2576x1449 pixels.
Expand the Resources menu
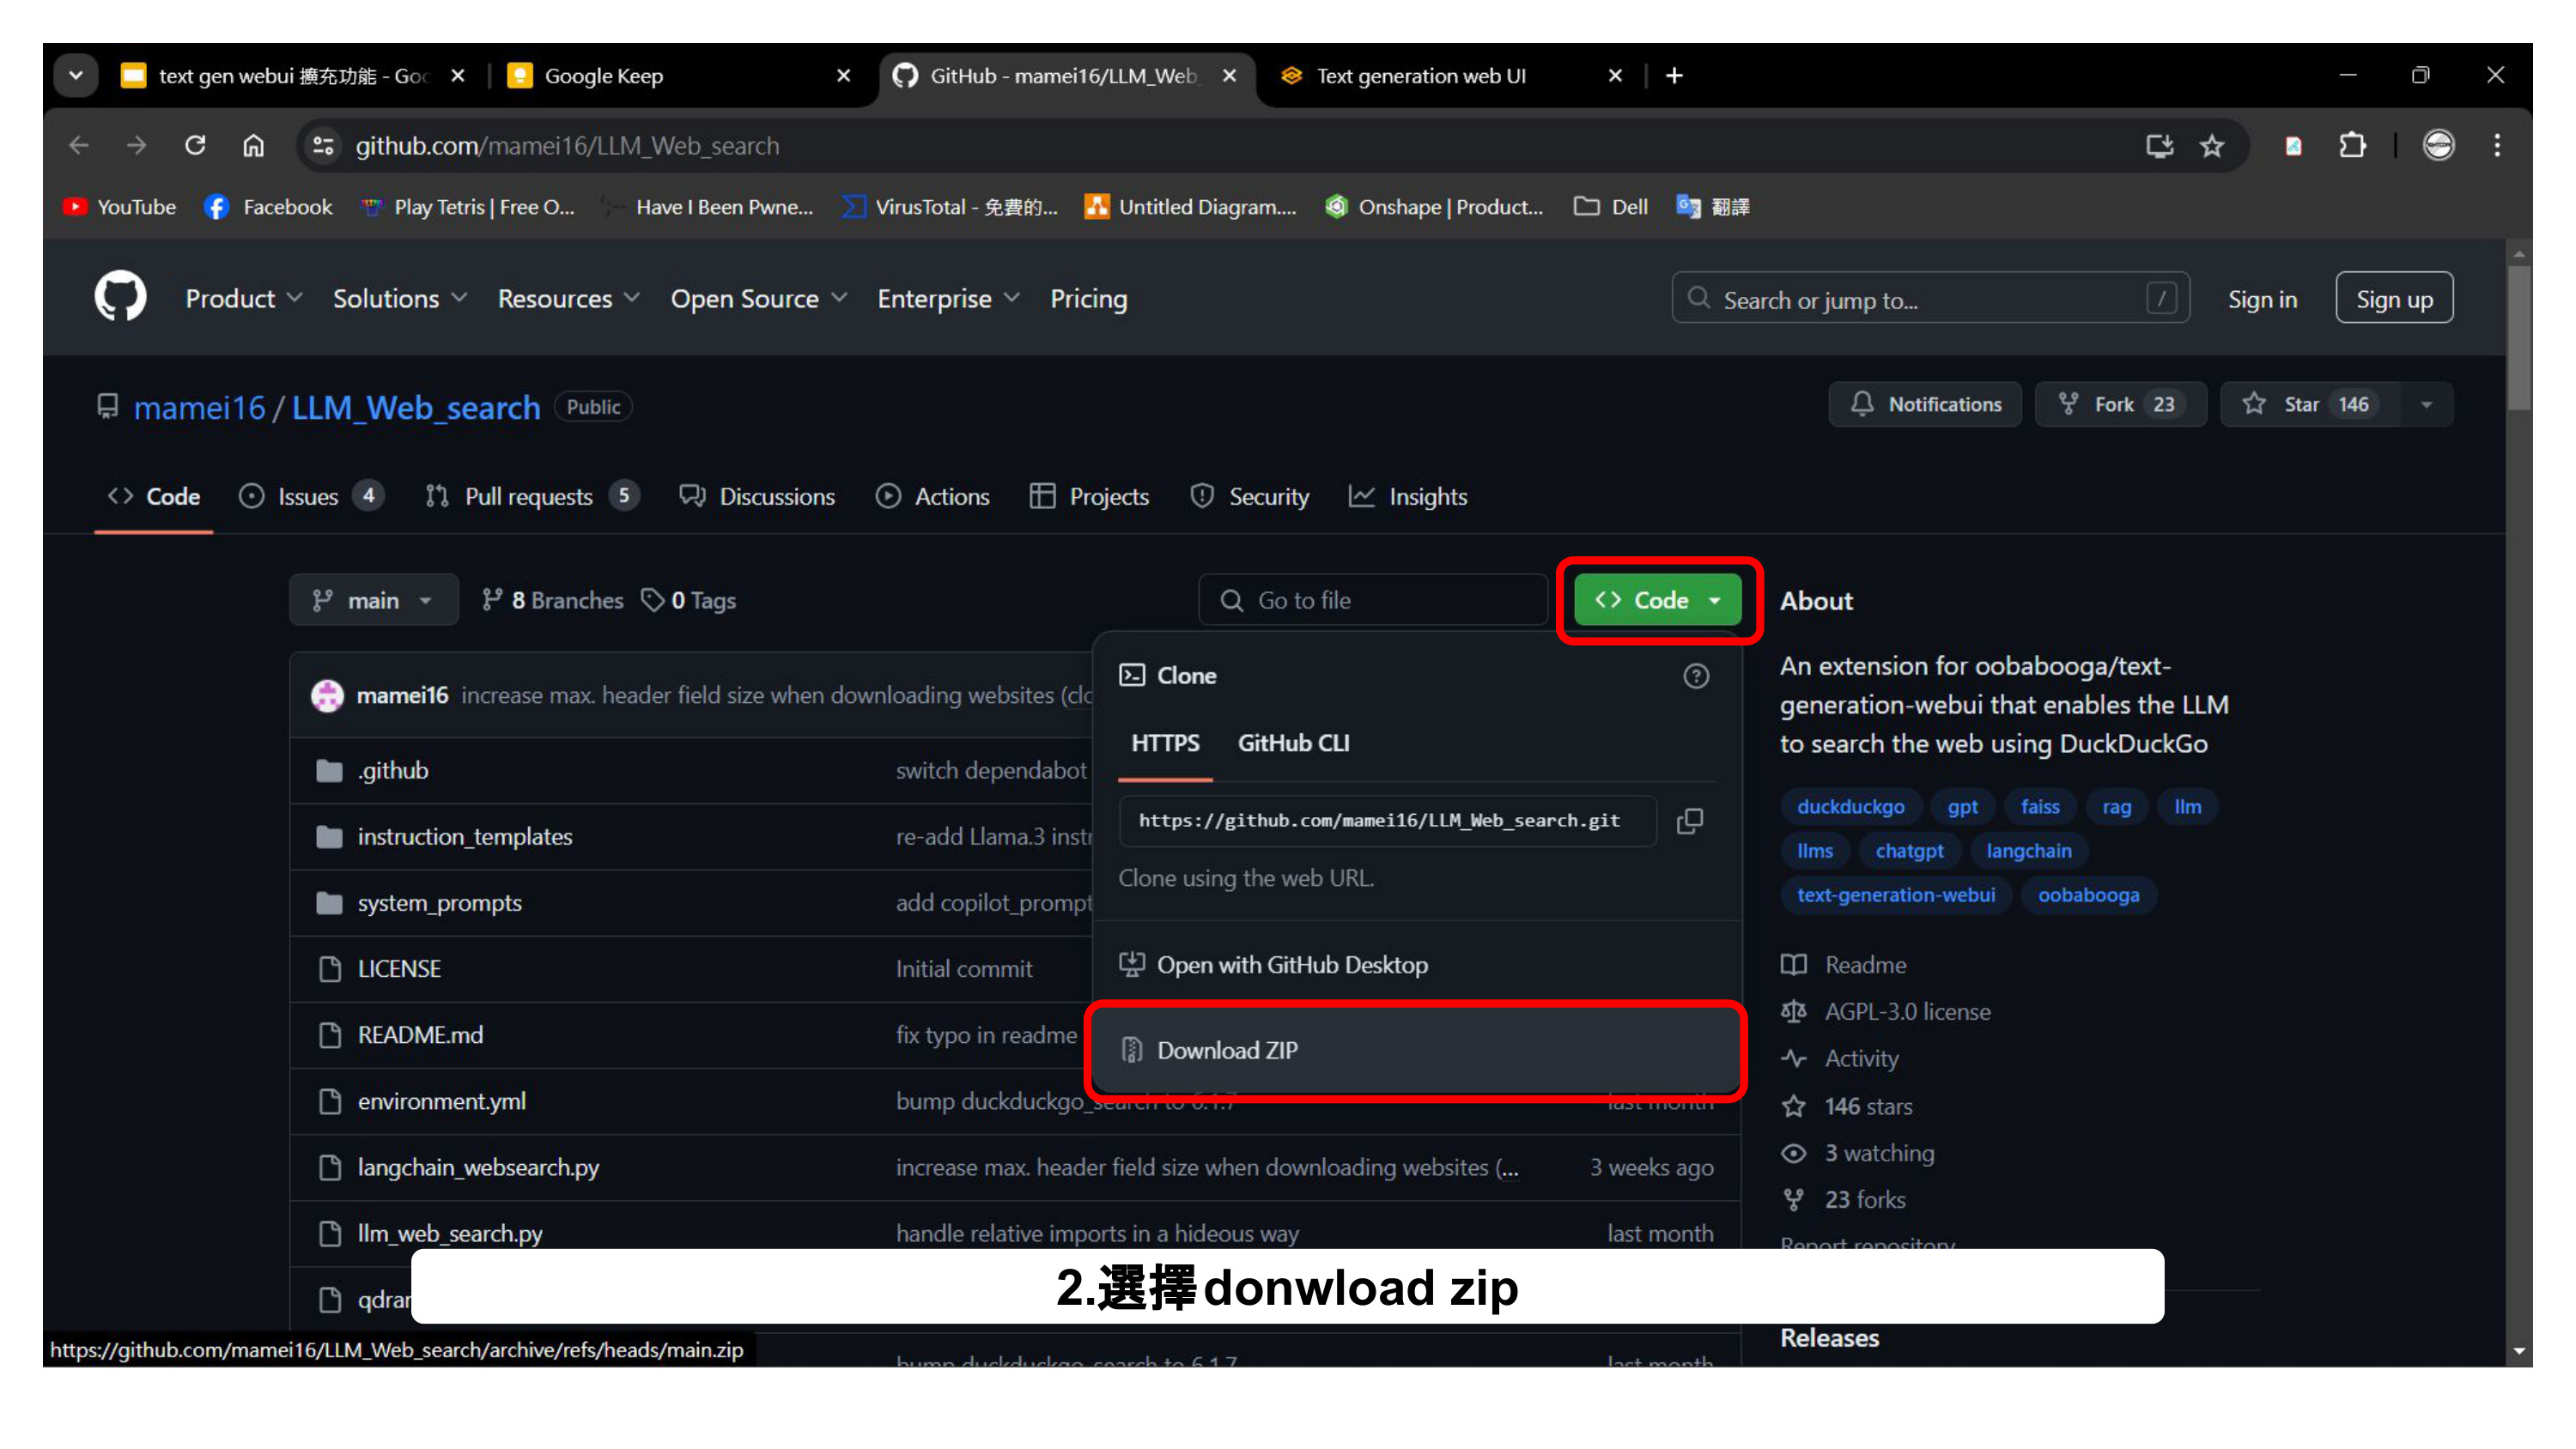tap(569, 298)
